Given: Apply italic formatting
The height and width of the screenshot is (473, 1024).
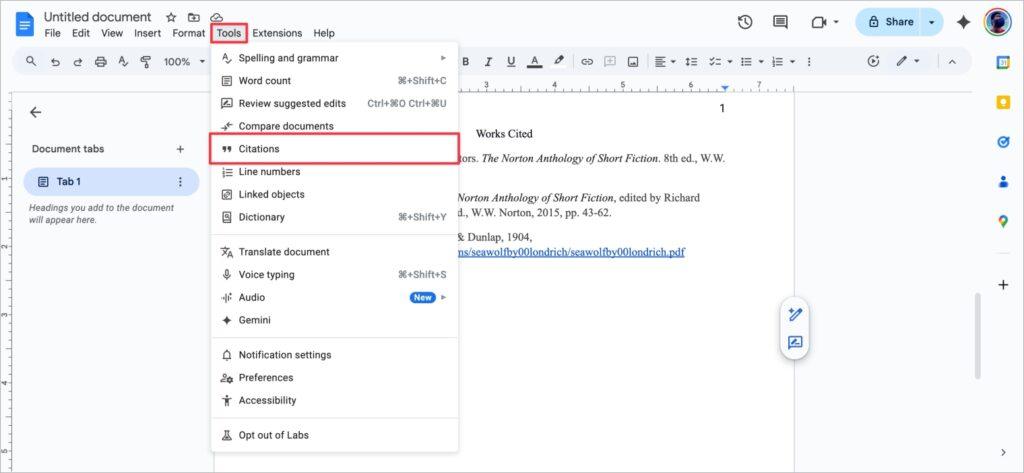Looking at the screenshot, I should pos(488,61).
